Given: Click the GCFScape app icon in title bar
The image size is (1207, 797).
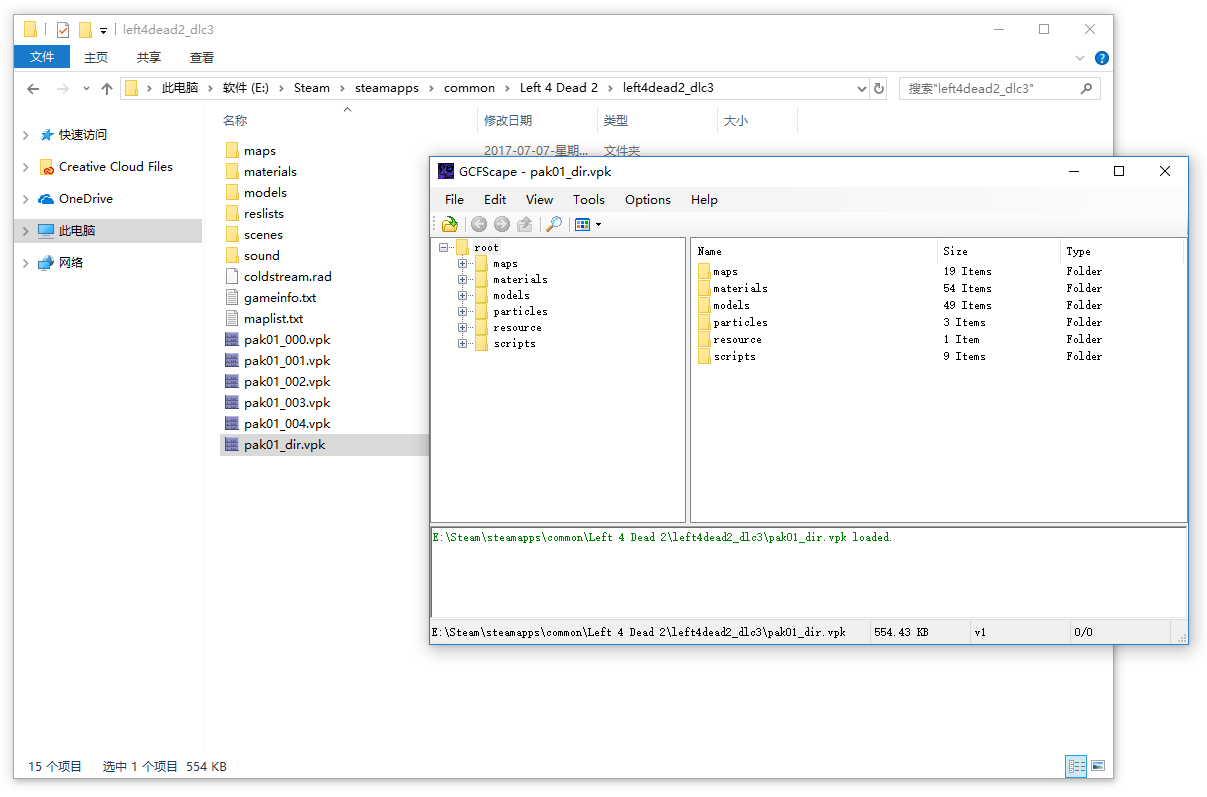Looking at the screenshot, I should (x=446, y=171).
